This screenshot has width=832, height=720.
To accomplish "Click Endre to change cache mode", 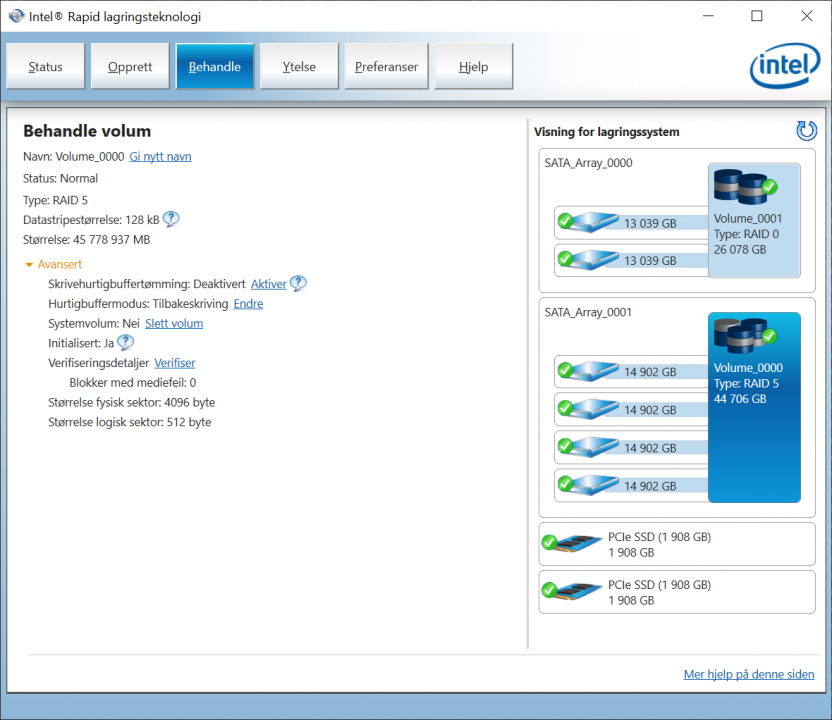I will [248, 304].
